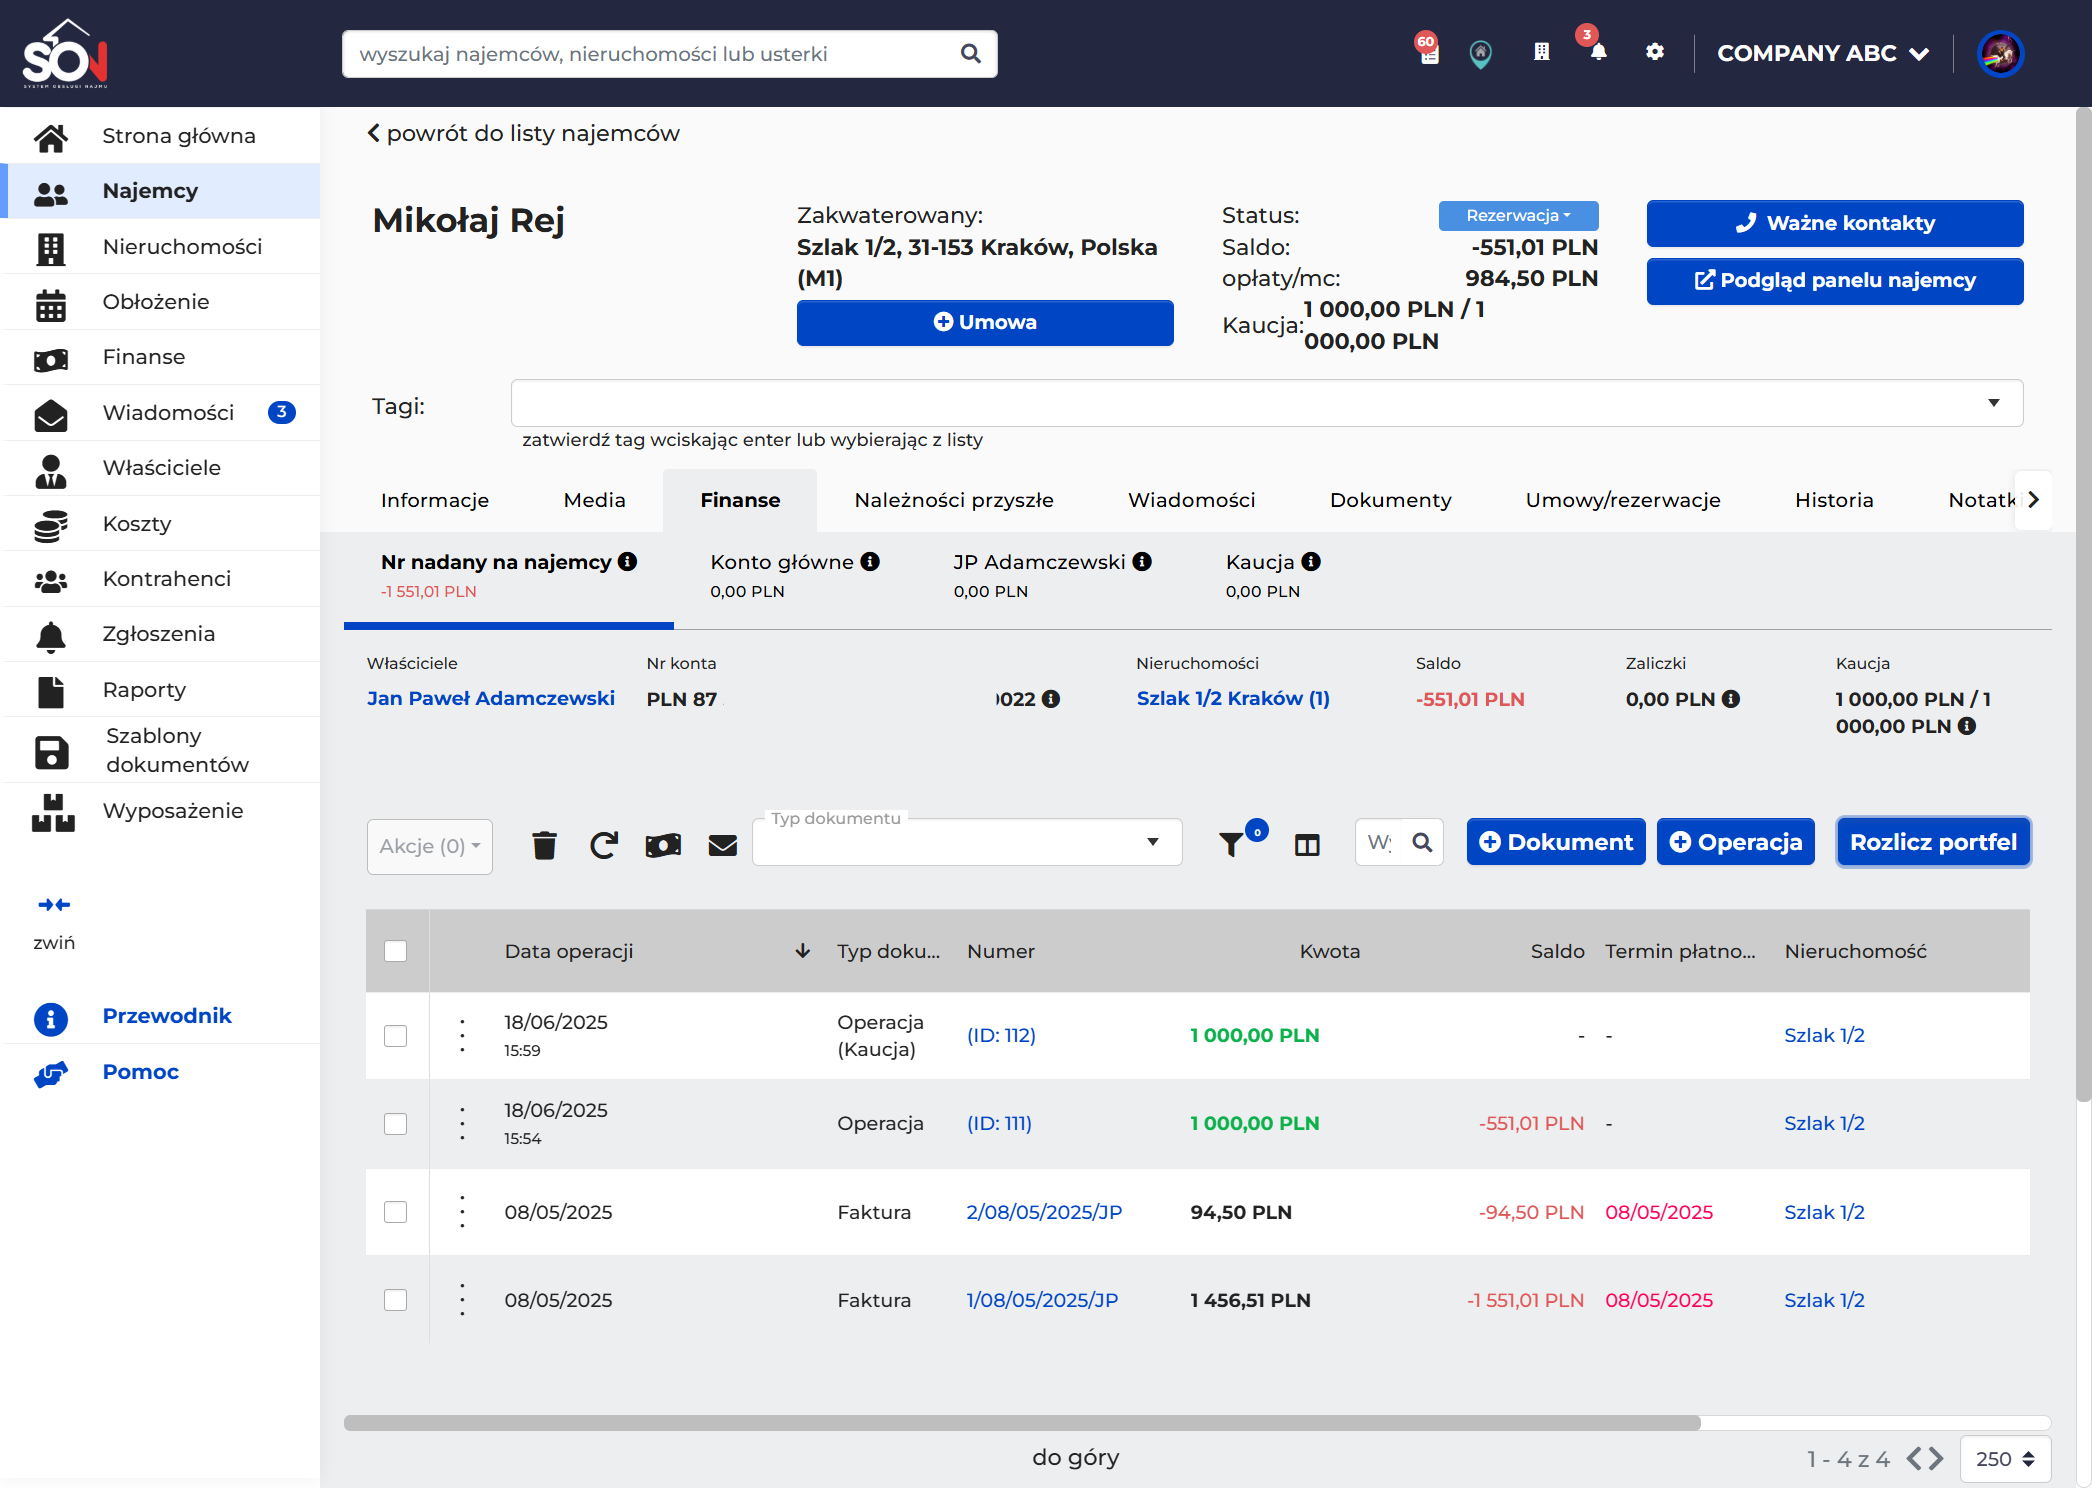Click the Rozlicz portfel button
2092x1488 pixels.
(x=1933, y=842)
